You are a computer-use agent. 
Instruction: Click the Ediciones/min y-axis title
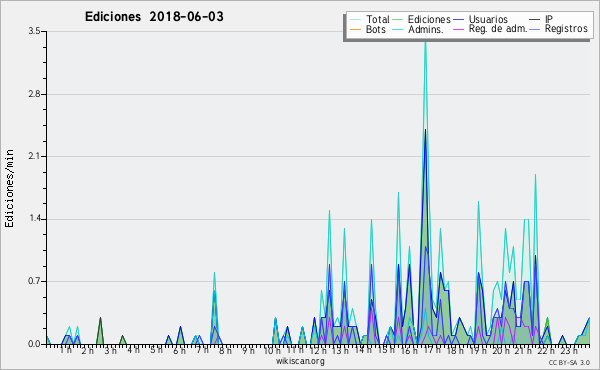[9, 189]
